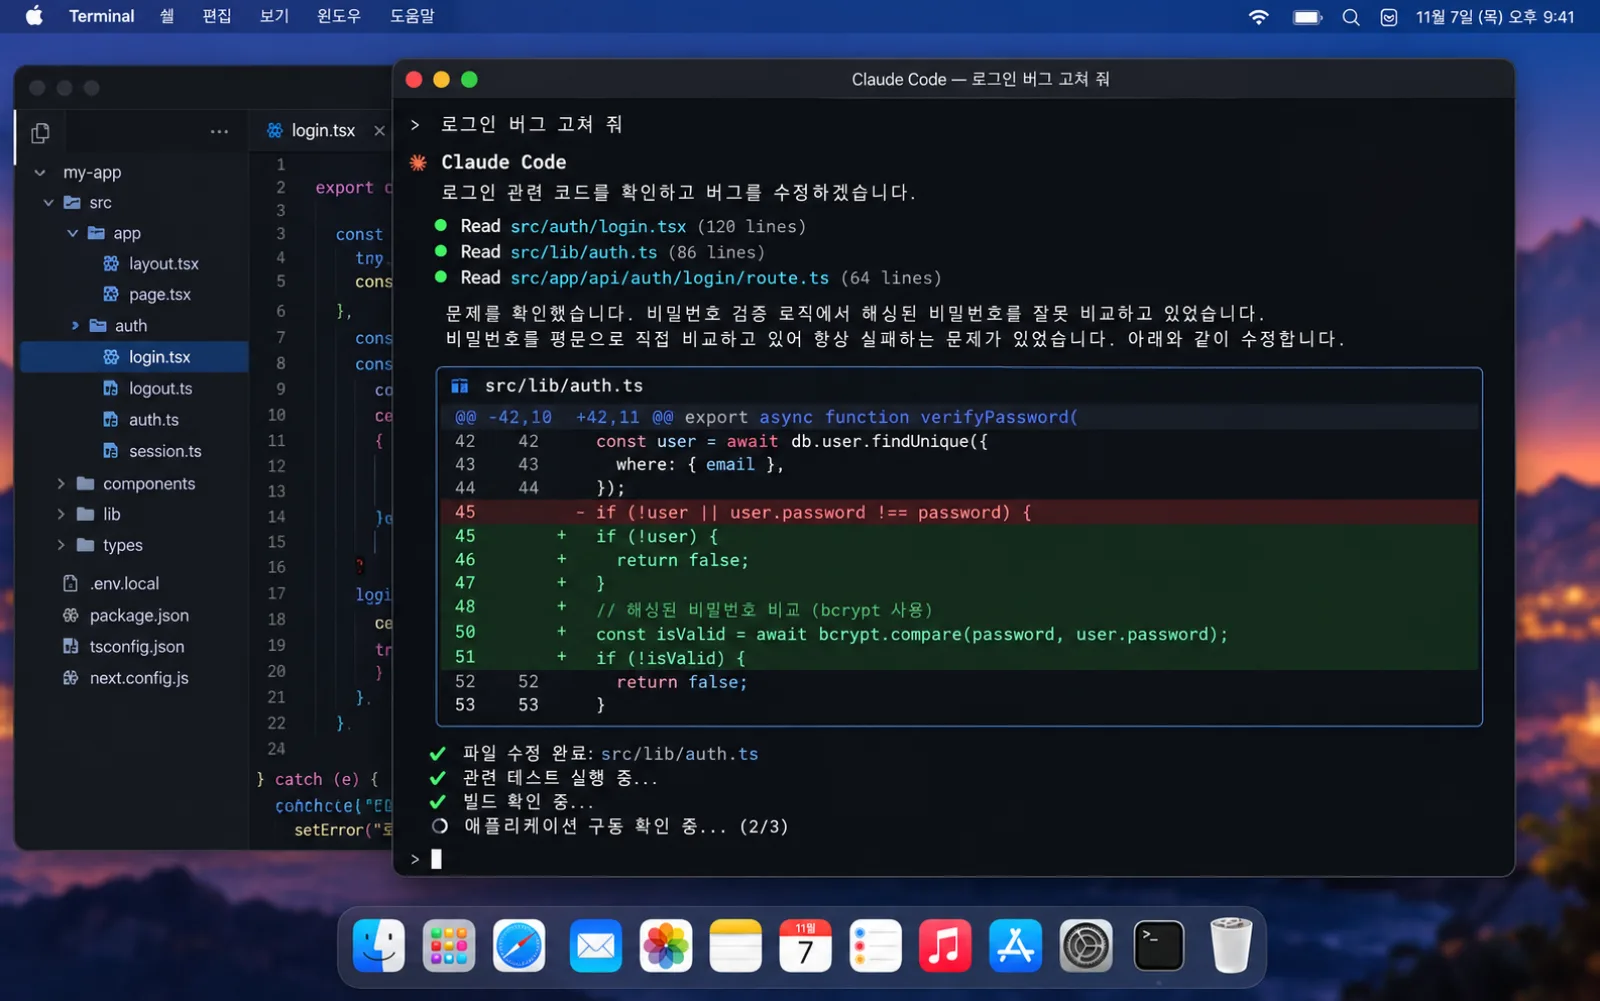Open the Apple menu
Viewport: 1600px width, 1001px height.
click(x=34, y=16)
